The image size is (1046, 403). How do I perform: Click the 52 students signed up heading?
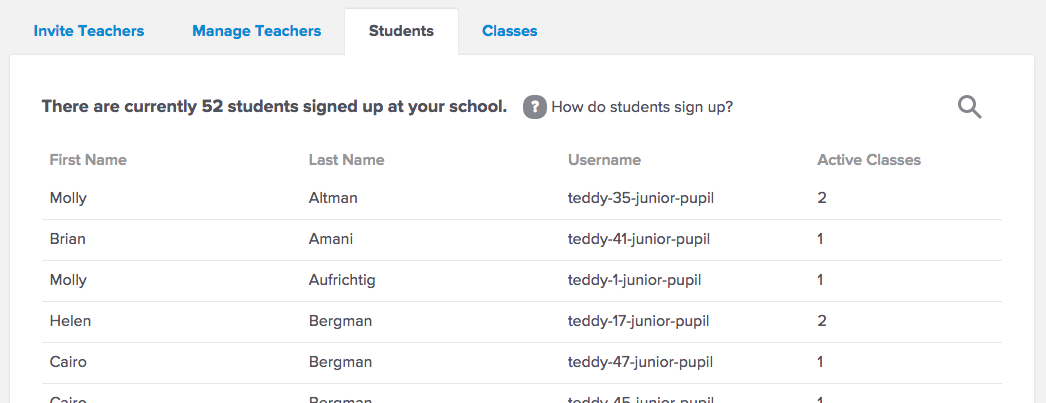[274, 106]
